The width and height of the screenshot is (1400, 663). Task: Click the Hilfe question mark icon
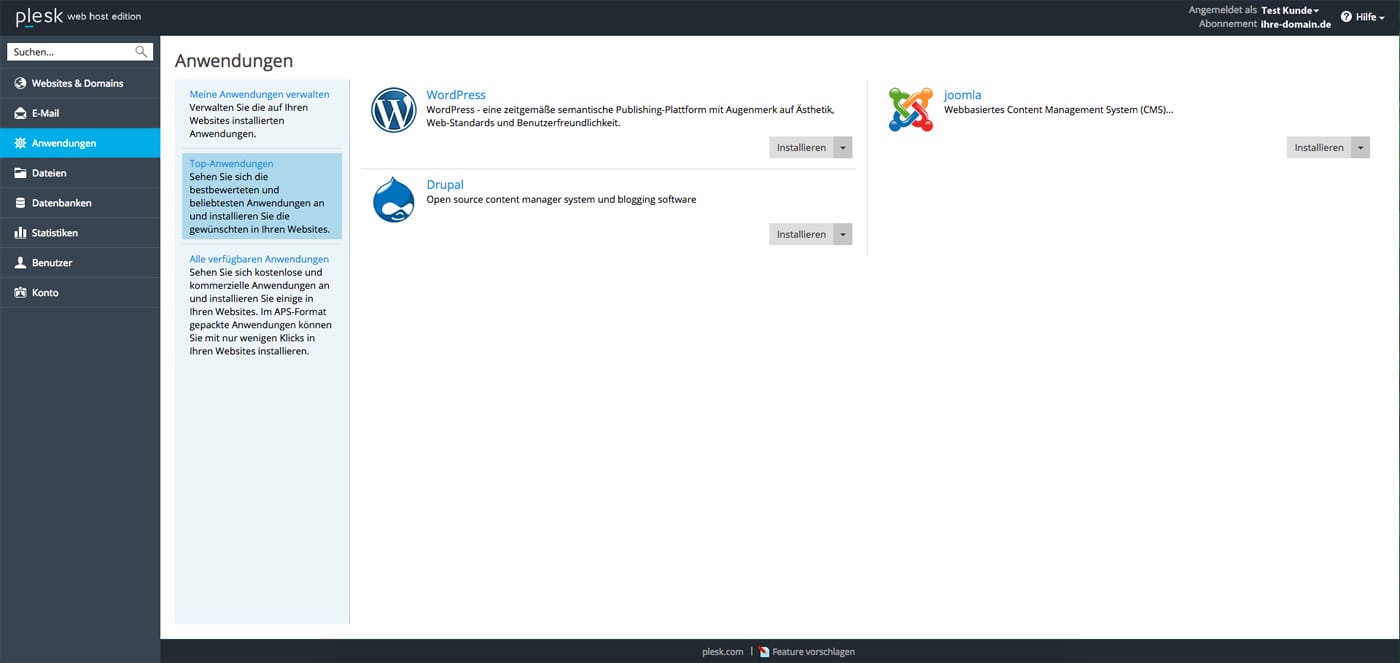pos(1346,17)
